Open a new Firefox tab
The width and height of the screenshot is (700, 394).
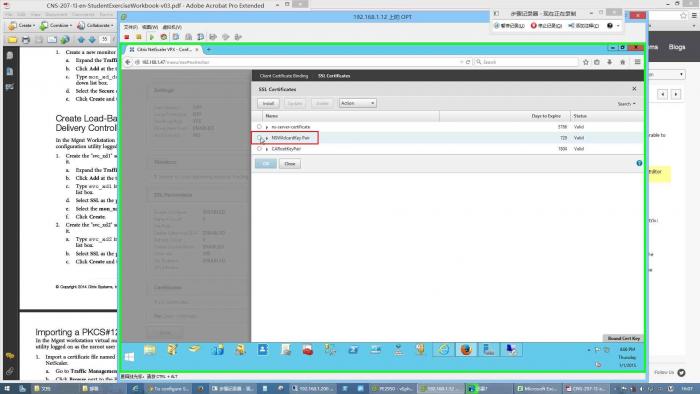click(x=208, y=50)
